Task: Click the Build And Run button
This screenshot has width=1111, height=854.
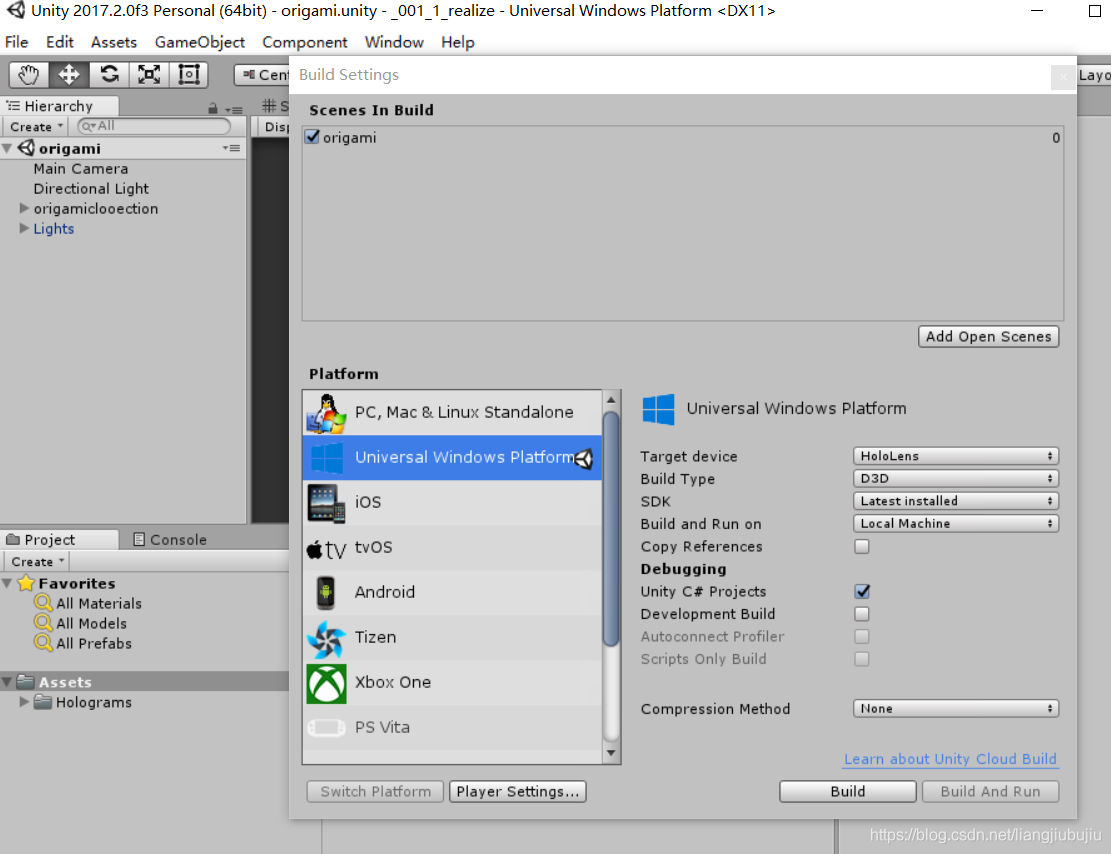Action: click(x=991, y=792)
